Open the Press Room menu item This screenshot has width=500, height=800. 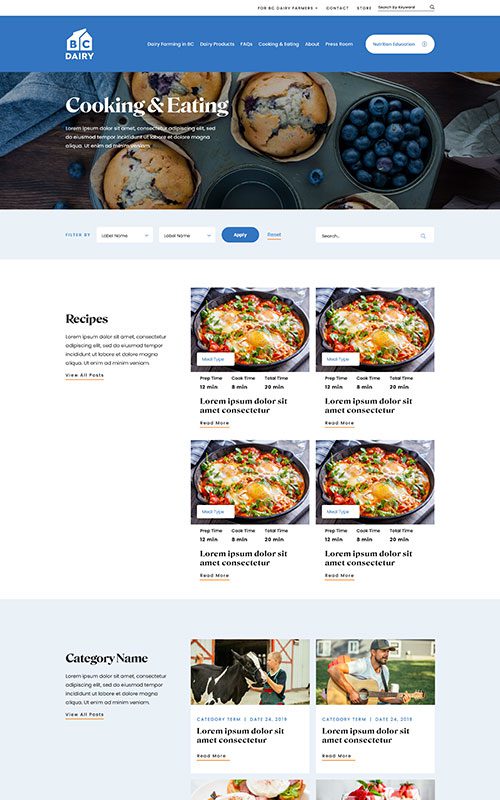point(339,44)
